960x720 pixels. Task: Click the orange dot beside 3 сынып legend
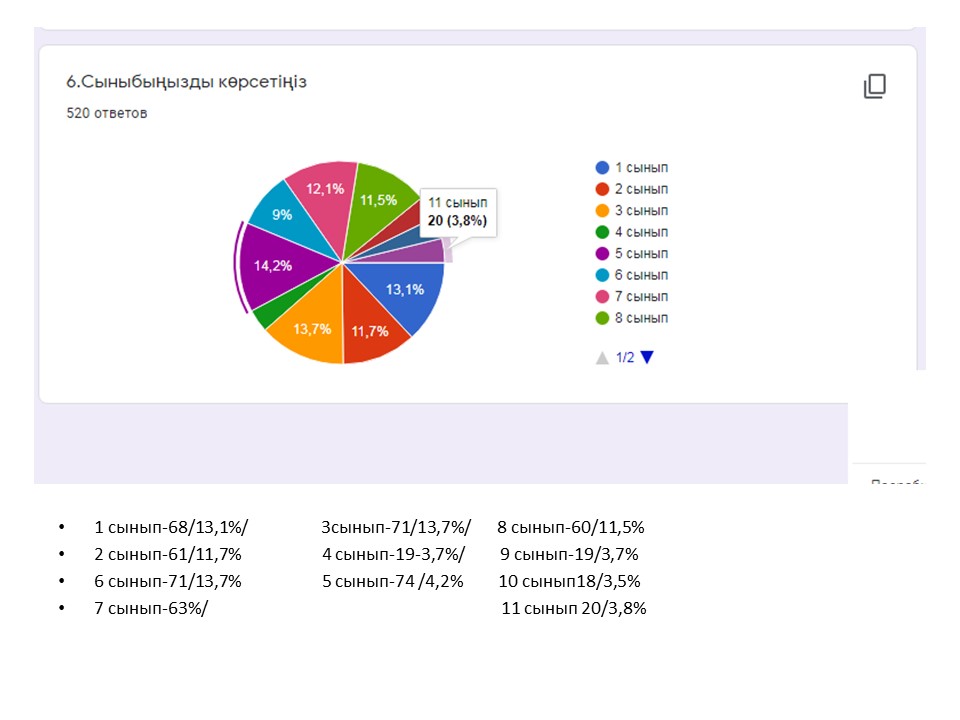click(602, 211)
